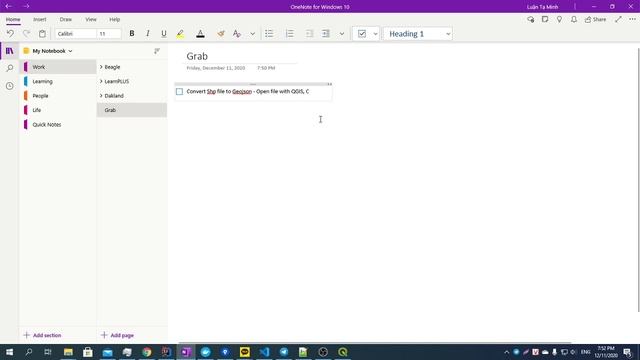Click the Share button
640x360 pixels.
[x=596, y=19]
